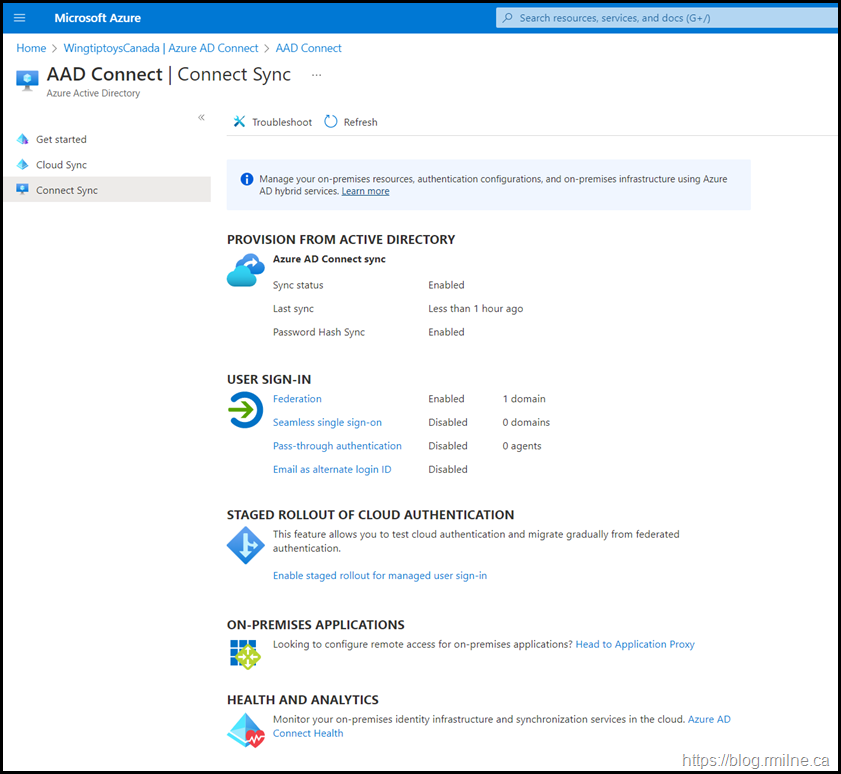Click the Troubleshoot wrench icon
Viewport: 841px width, 774px height.
[x=239, y=122]
